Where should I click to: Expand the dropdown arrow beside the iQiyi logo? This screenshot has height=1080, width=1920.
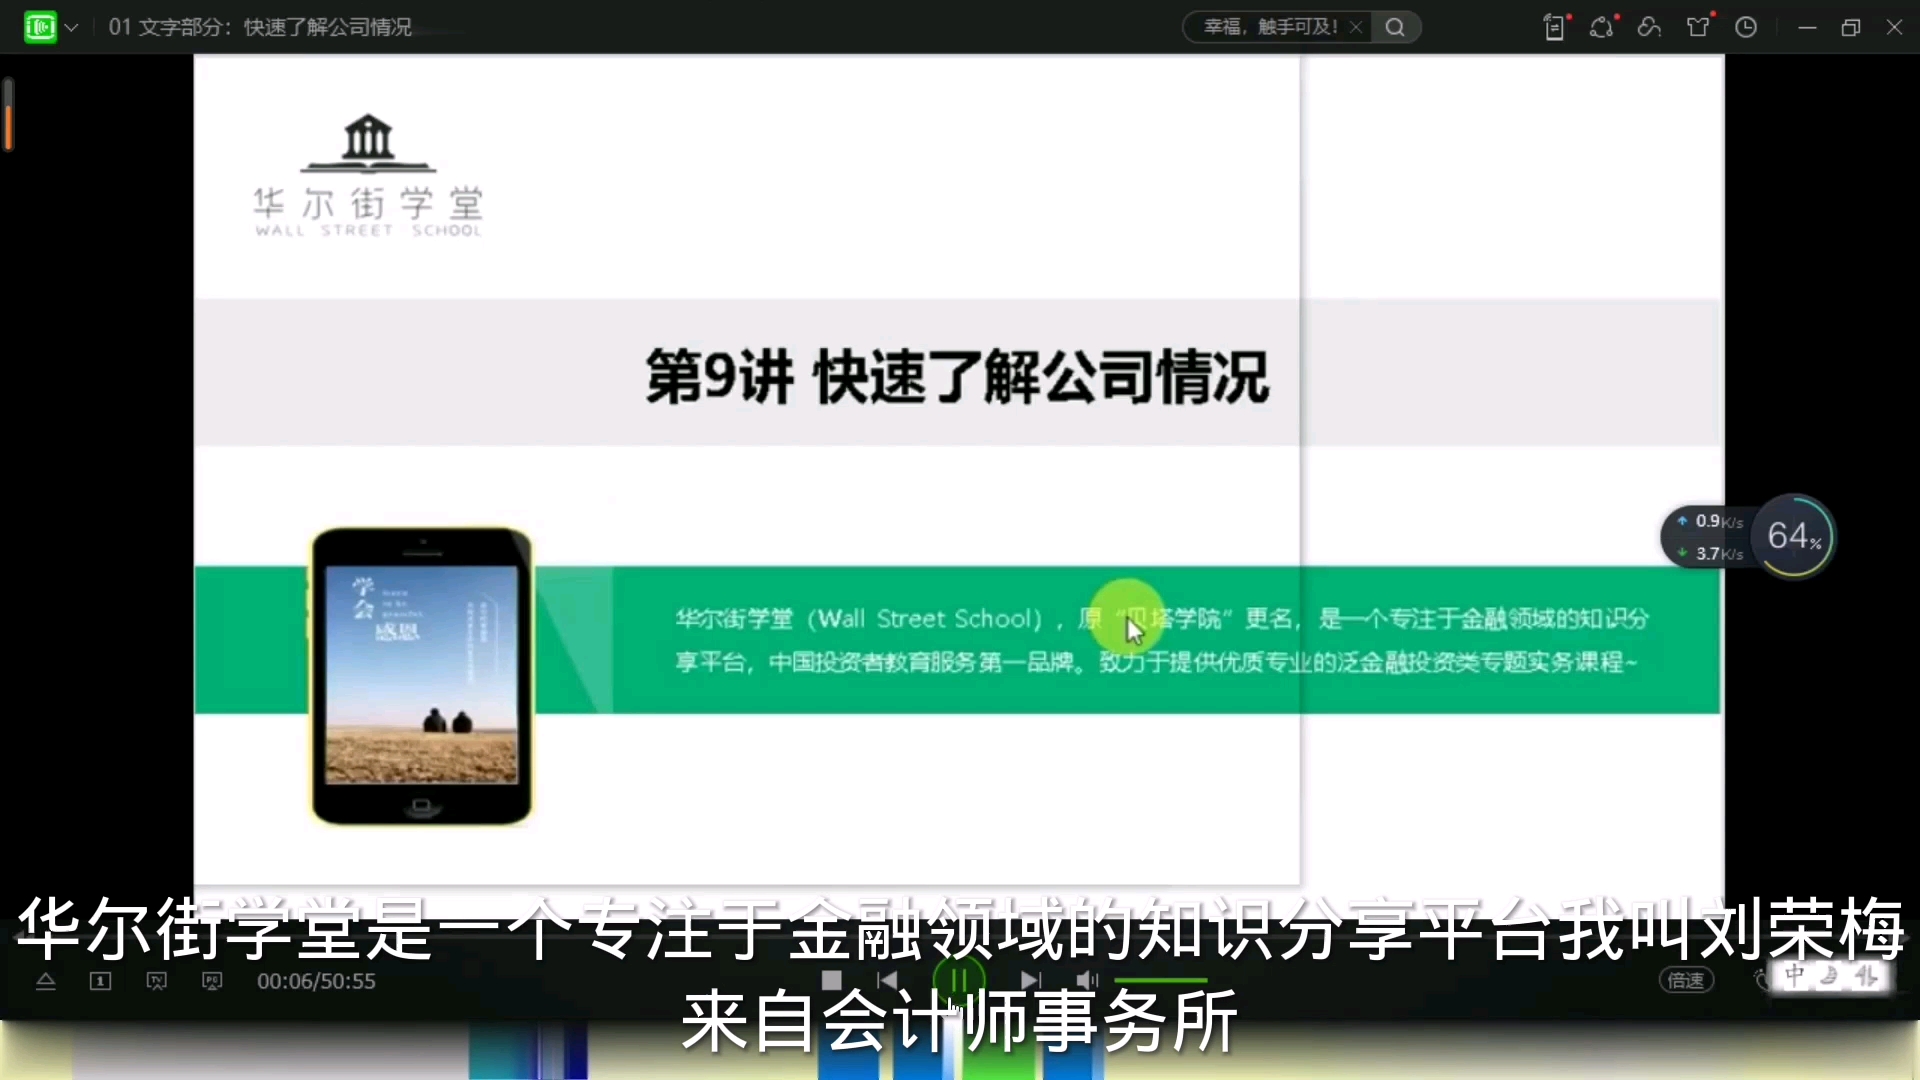tap(72, 28)
